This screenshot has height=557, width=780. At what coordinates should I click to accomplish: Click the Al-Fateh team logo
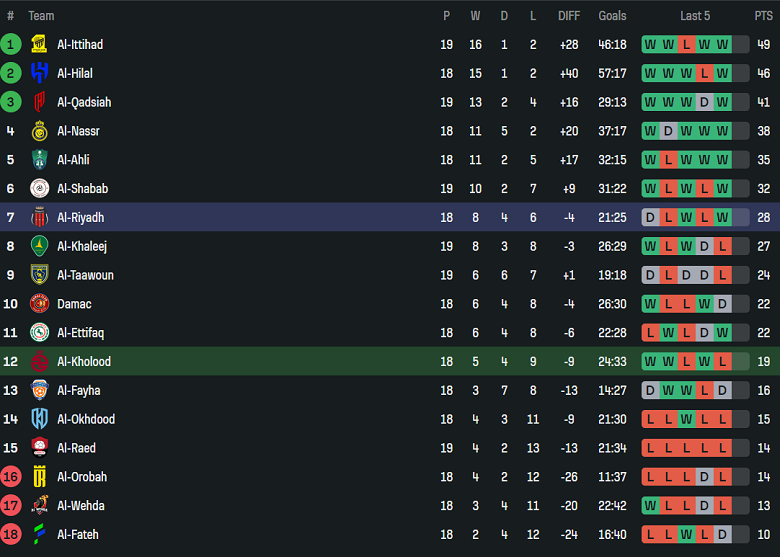coord(39,534)
